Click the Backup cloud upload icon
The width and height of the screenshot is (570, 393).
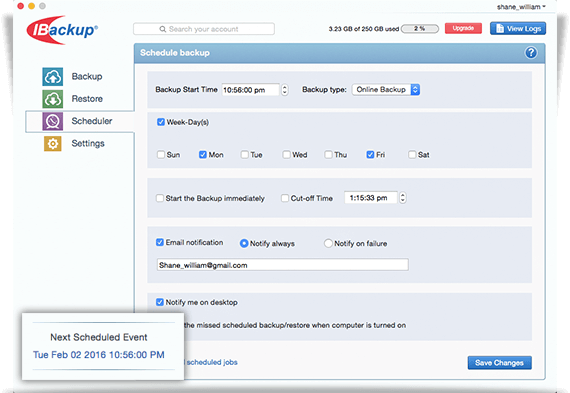tap(53, 77)
